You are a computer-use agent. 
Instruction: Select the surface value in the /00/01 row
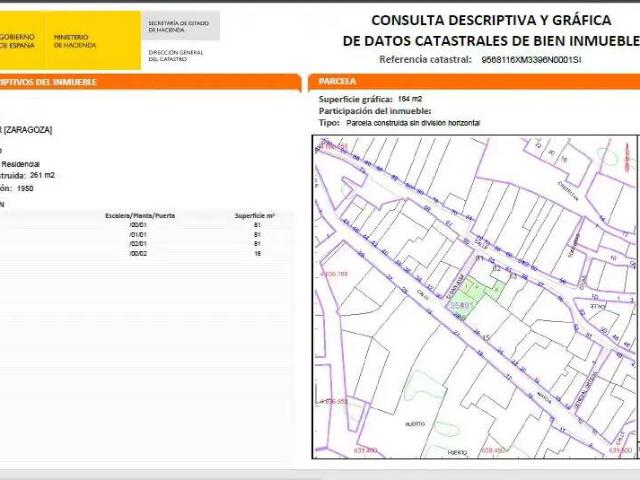257,225
